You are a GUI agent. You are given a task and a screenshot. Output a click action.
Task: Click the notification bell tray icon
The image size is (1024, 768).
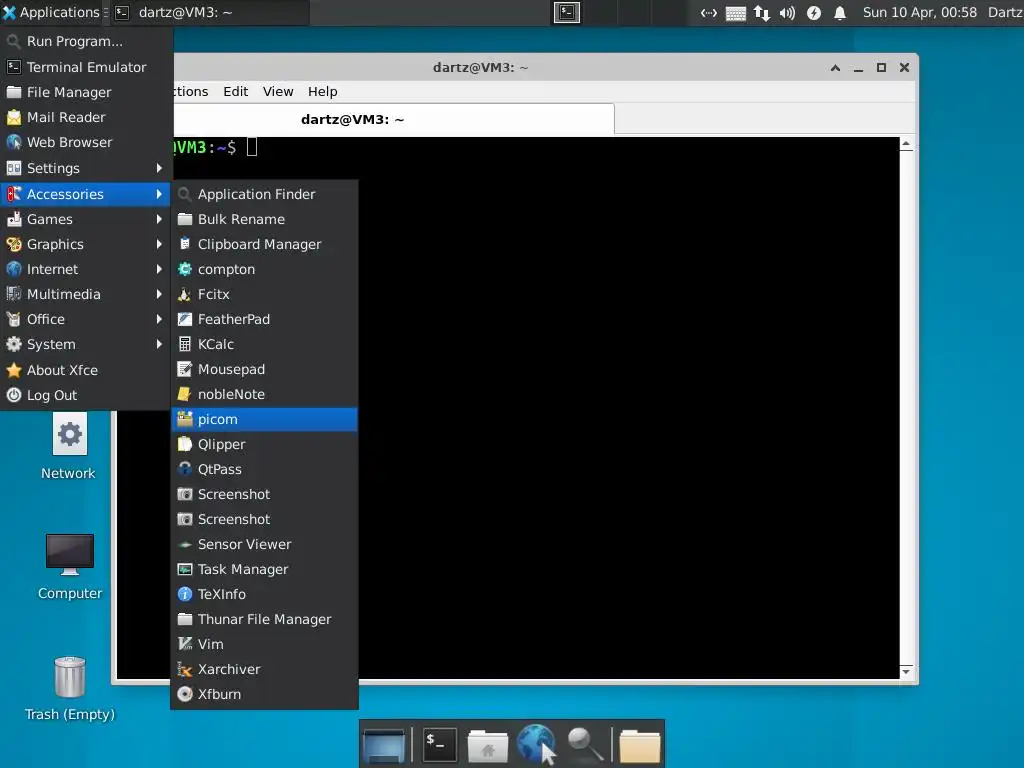840,12
